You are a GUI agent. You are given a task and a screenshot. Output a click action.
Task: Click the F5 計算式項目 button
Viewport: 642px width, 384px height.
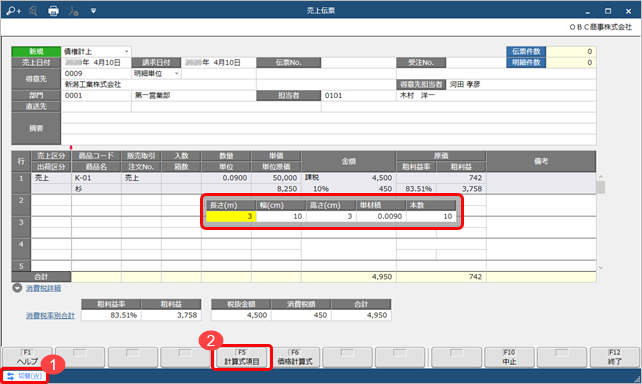pyautogui.click(x=242, y=357)
